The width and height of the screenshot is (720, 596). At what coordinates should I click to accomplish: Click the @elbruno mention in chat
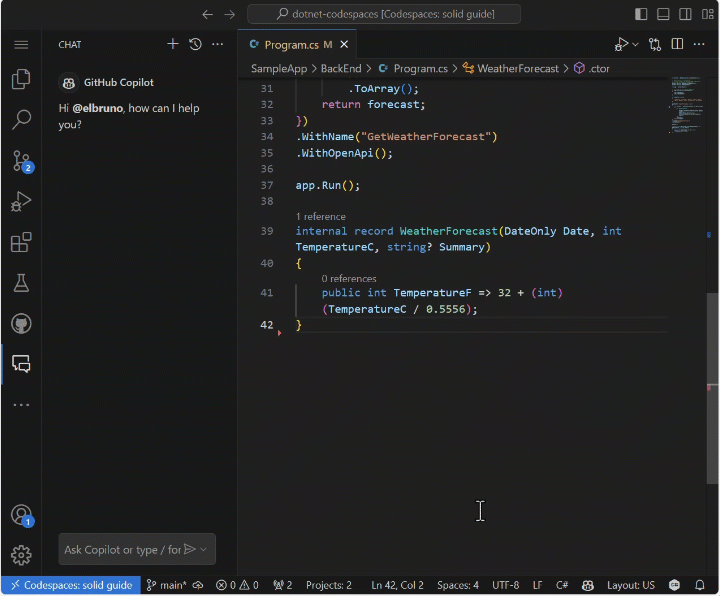tap(97, 108)
